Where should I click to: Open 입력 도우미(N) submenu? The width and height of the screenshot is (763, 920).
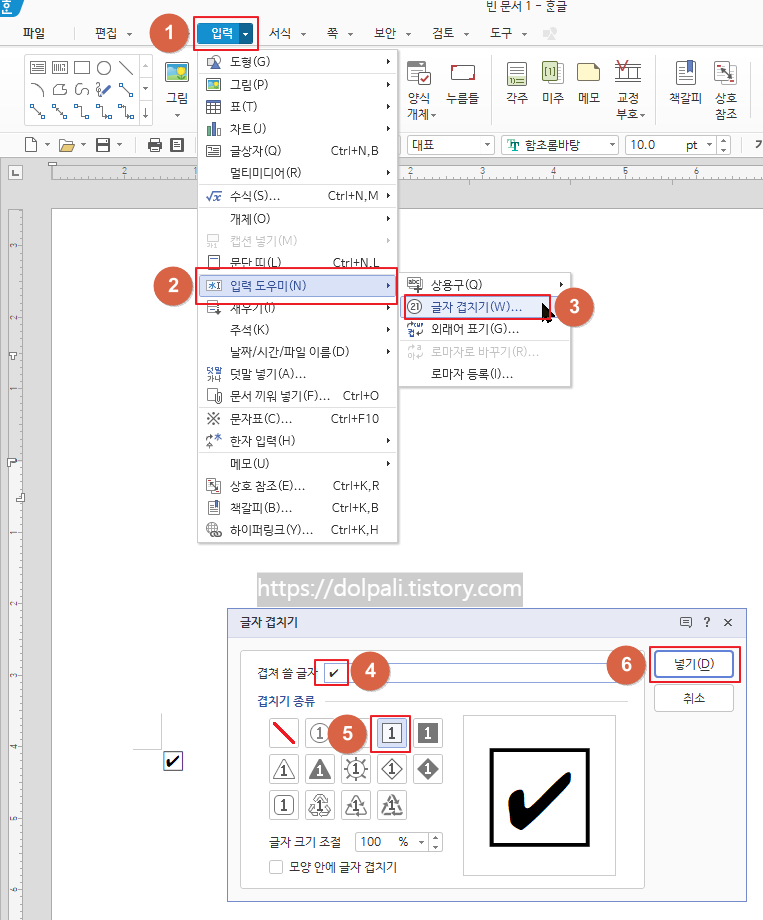[298, 286]
